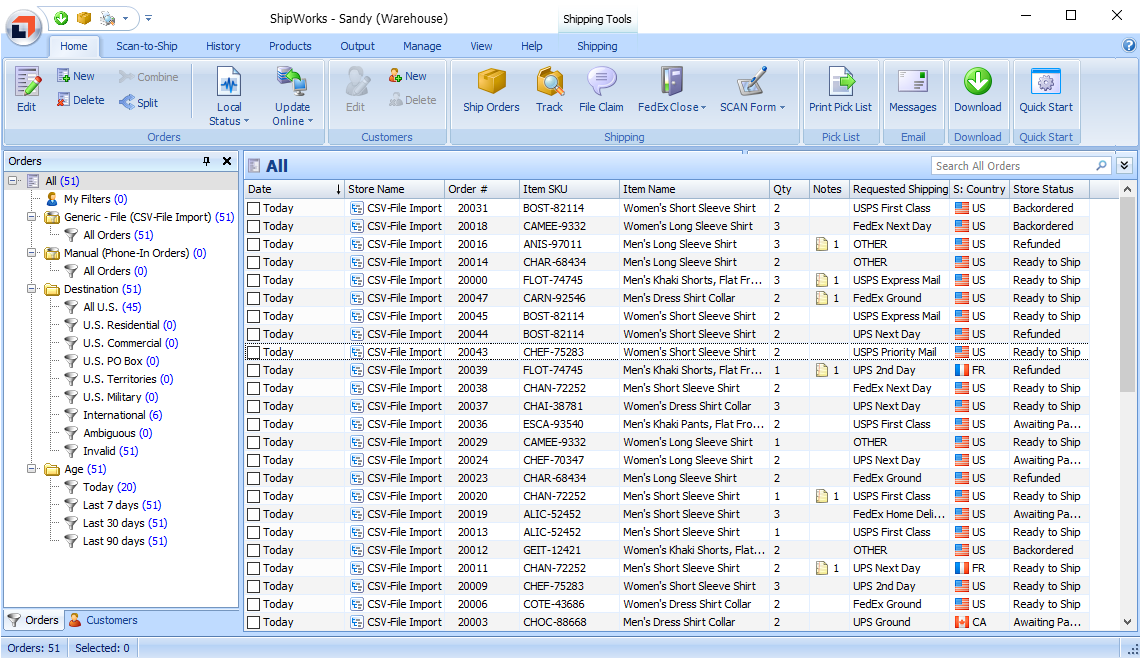The width and height of the screenshot is (1140, 658).
Task: Collapse the Destination folder node
Action: coord(32,289)
